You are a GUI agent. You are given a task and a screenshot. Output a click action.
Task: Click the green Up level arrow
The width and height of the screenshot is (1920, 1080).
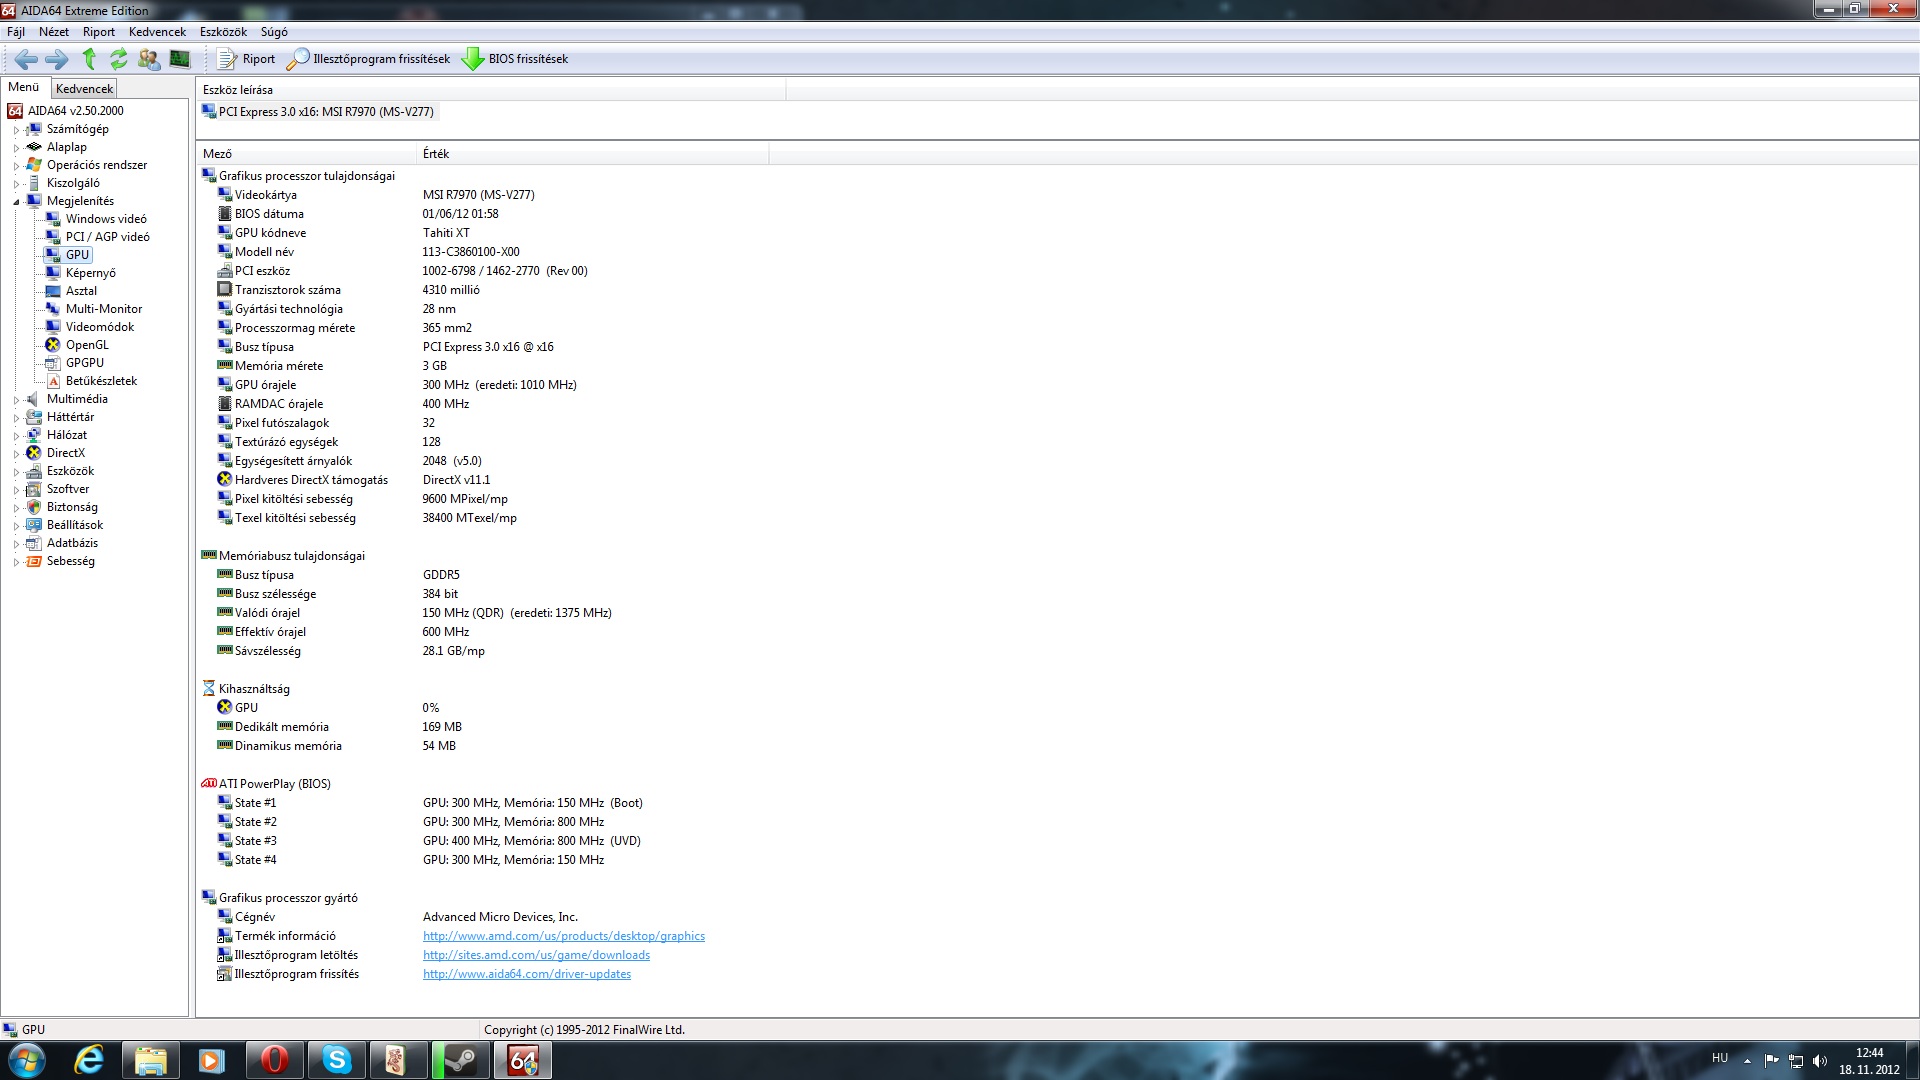[89, 59]
